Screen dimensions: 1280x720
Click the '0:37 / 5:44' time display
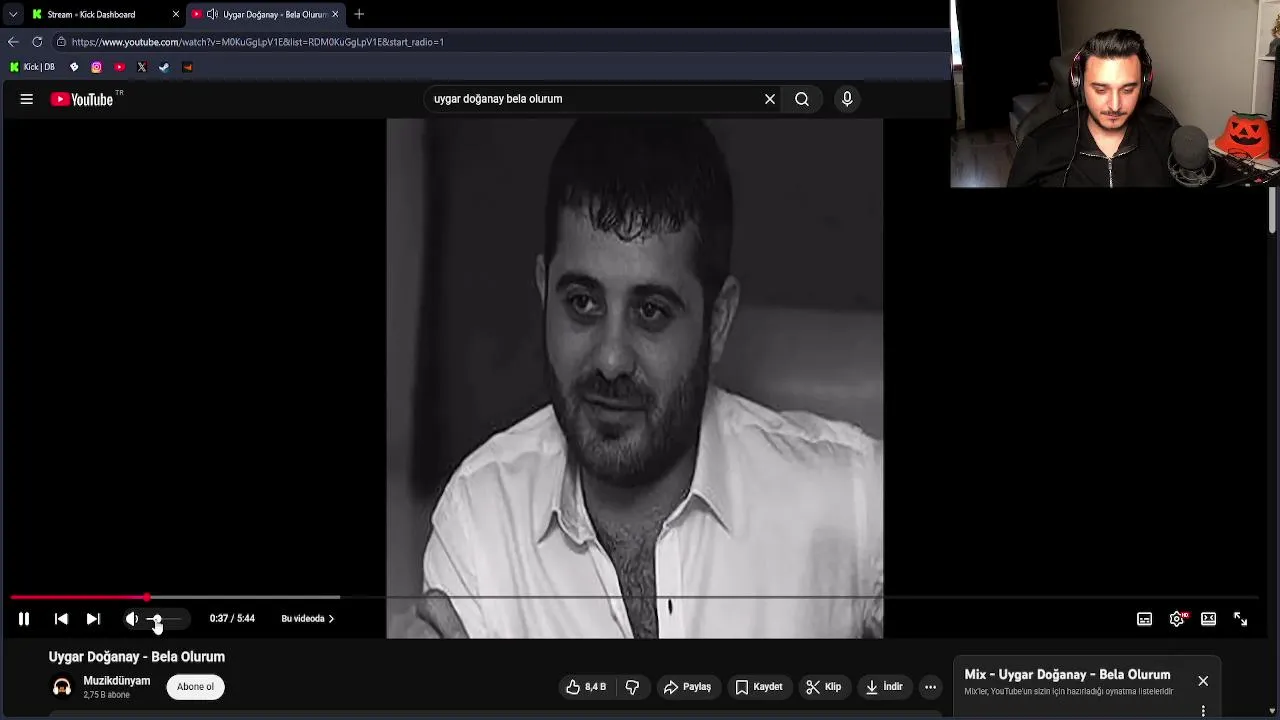(232, 619)
